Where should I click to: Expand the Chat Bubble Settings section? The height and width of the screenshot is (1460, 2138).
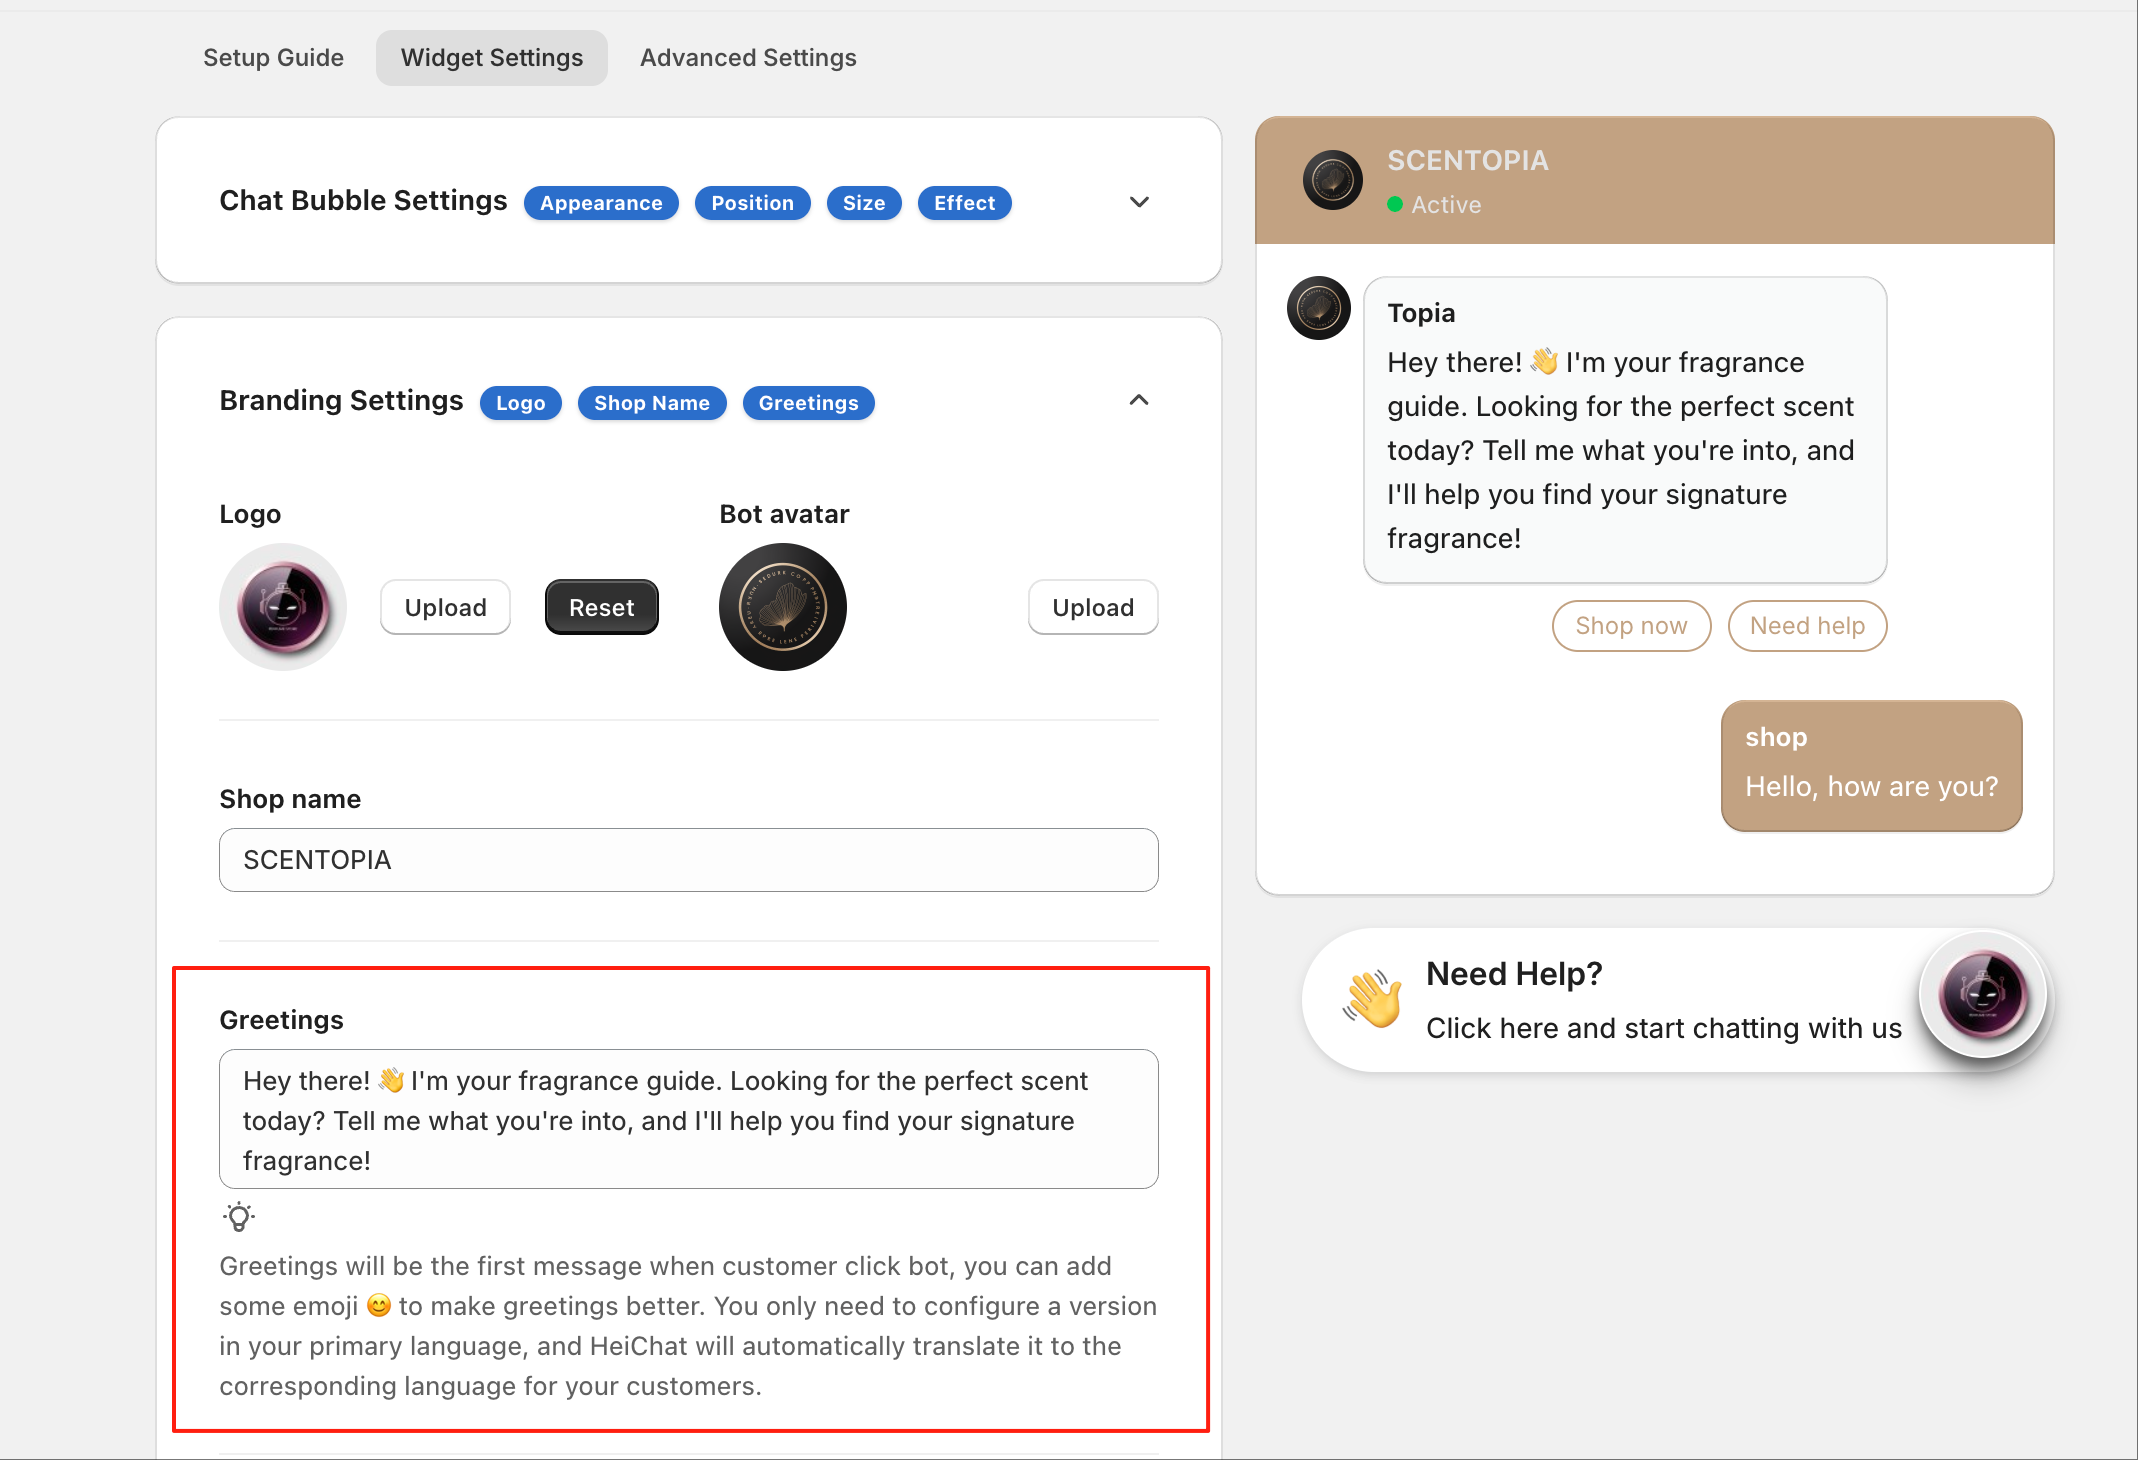tap(1139, 202)
